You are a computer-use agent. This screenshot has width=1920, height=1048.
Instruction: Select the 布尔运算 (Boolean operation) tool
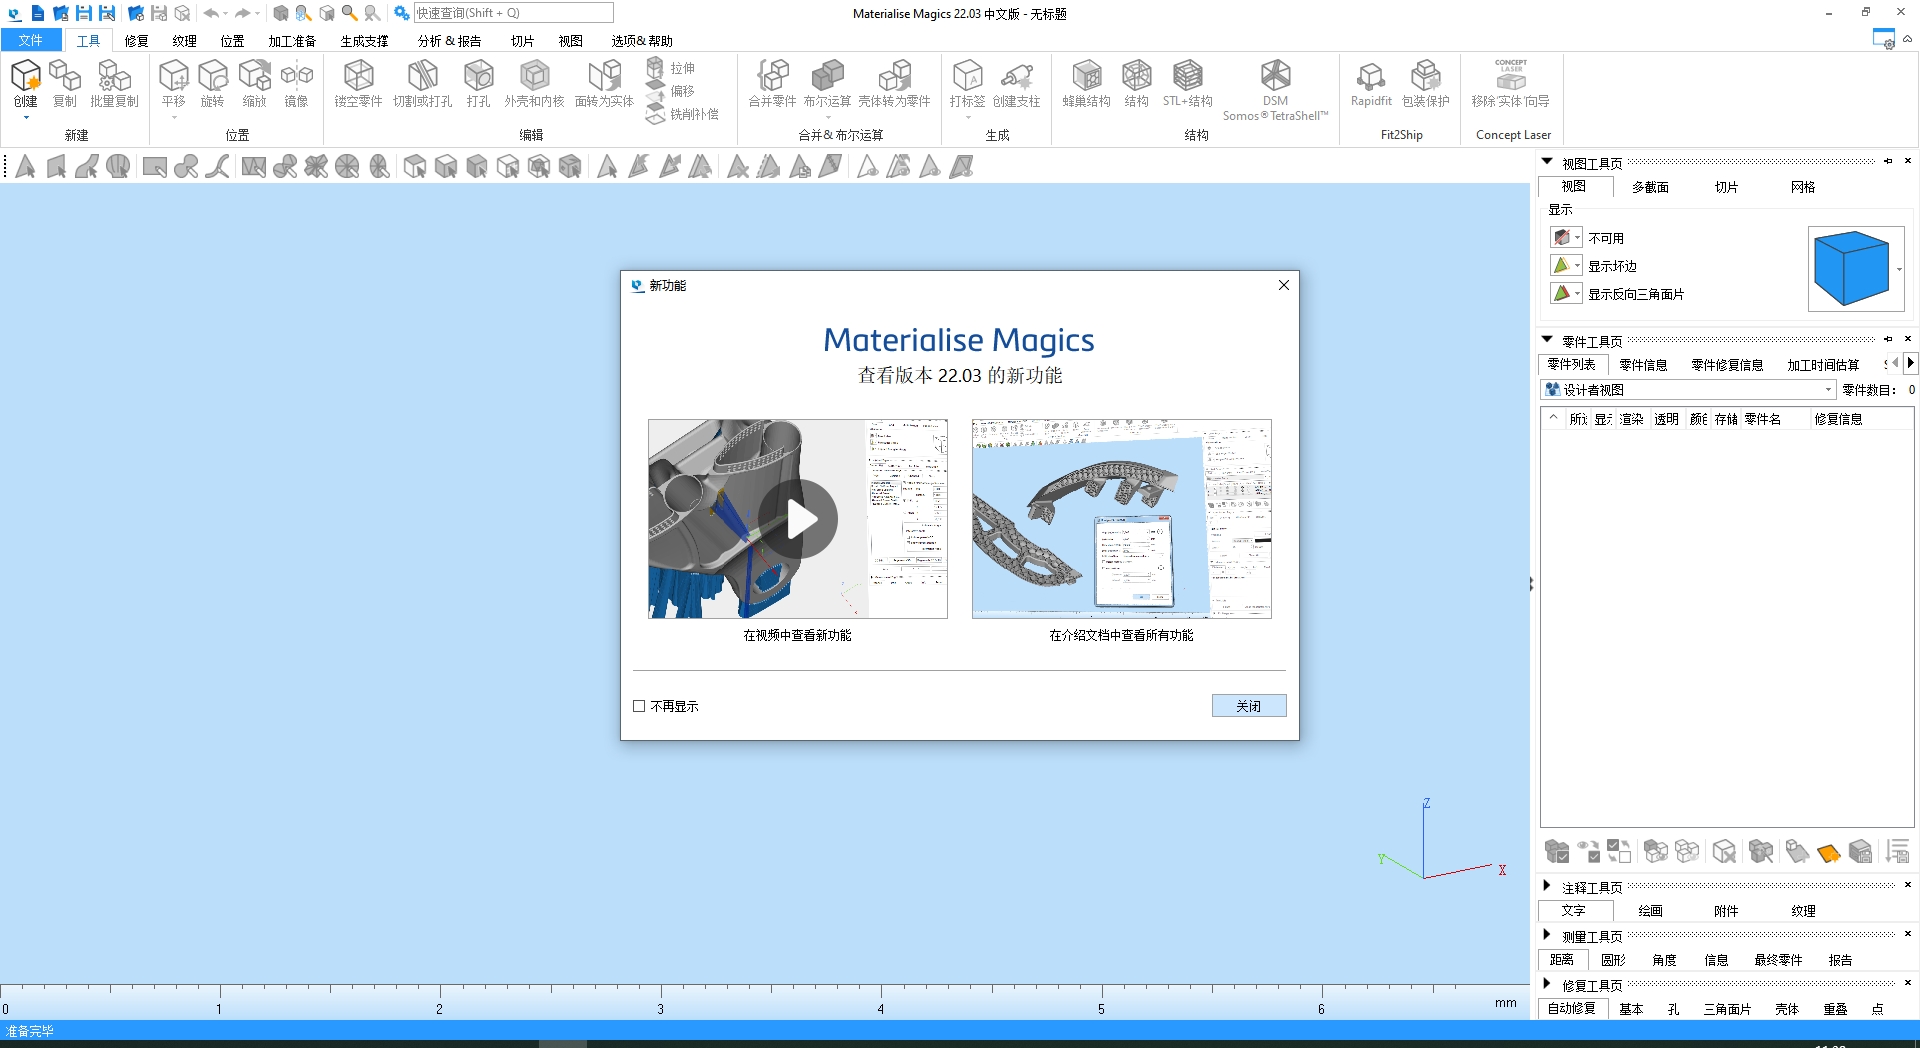coord(826,85)
